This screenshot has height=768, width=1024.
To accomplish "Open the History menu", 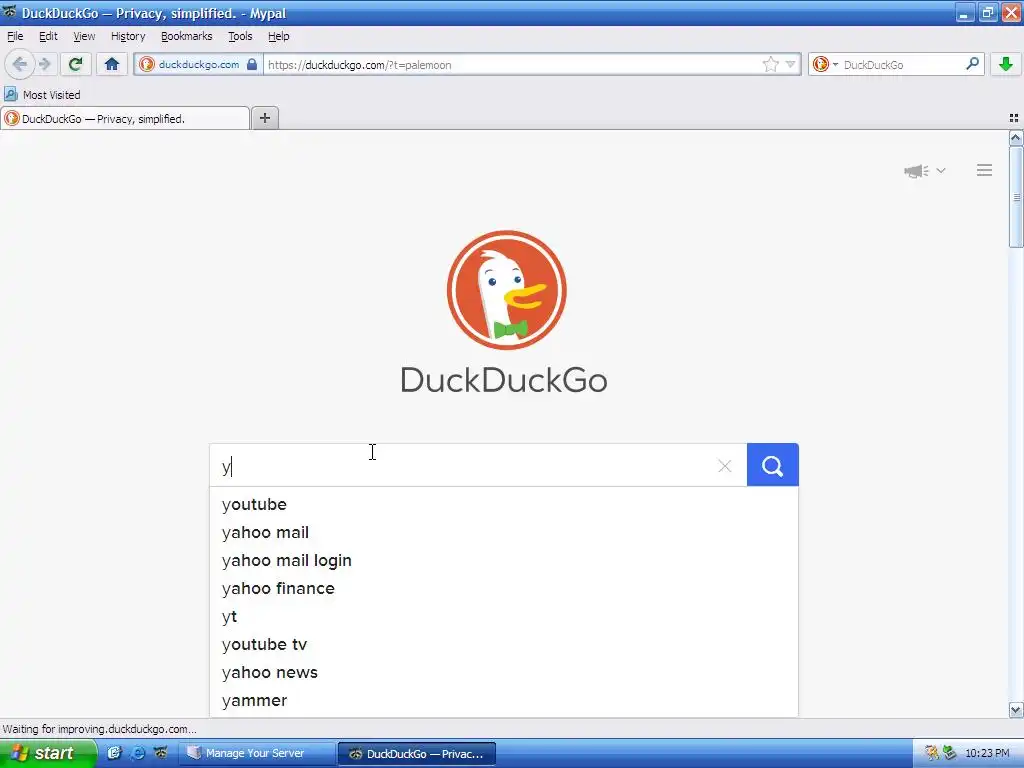I will pos(128,36).
